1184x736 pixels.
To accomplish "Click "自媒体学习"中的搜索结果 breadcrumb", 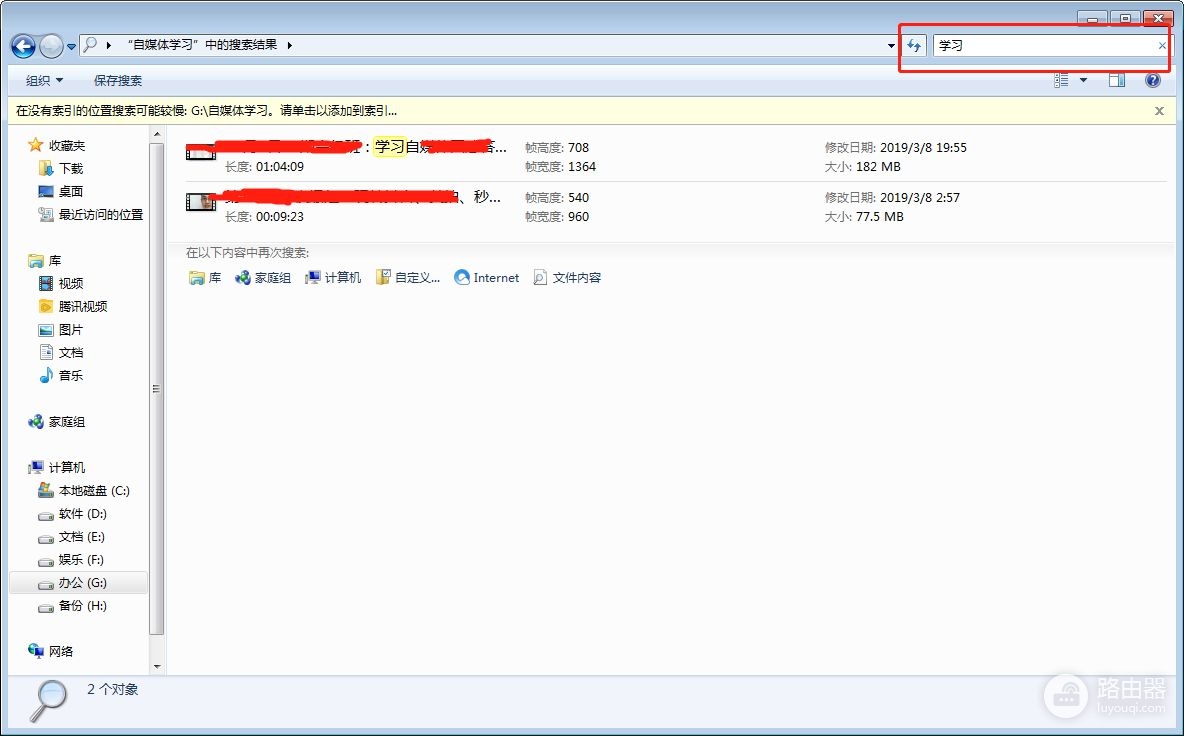I will point(203,45).
